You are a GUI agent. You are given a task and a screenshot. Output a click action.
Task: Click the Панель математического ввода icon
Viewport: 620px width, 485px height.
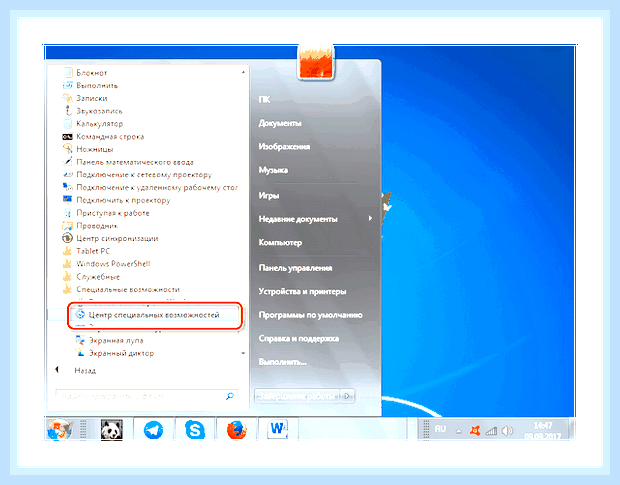coord(68,162)
